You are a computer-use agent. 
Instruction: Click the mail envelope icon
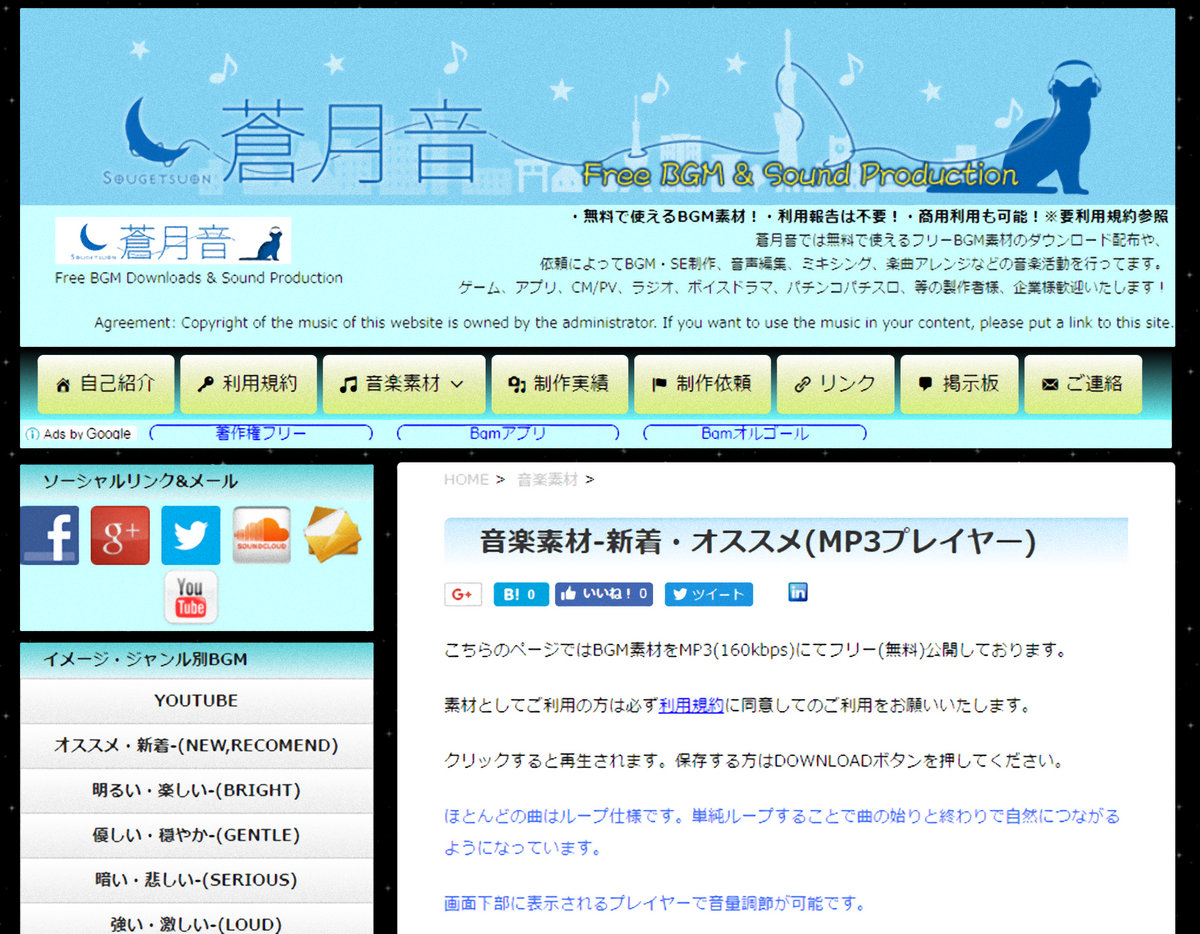coord(332,535)
